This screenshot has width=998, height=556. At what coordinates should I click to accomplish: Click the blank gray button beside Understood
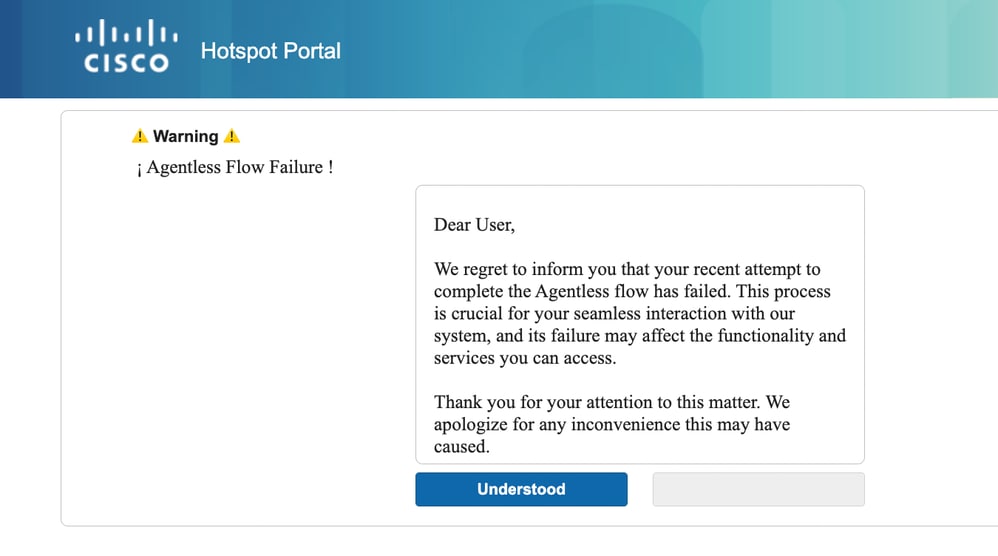tap(758, 489)
